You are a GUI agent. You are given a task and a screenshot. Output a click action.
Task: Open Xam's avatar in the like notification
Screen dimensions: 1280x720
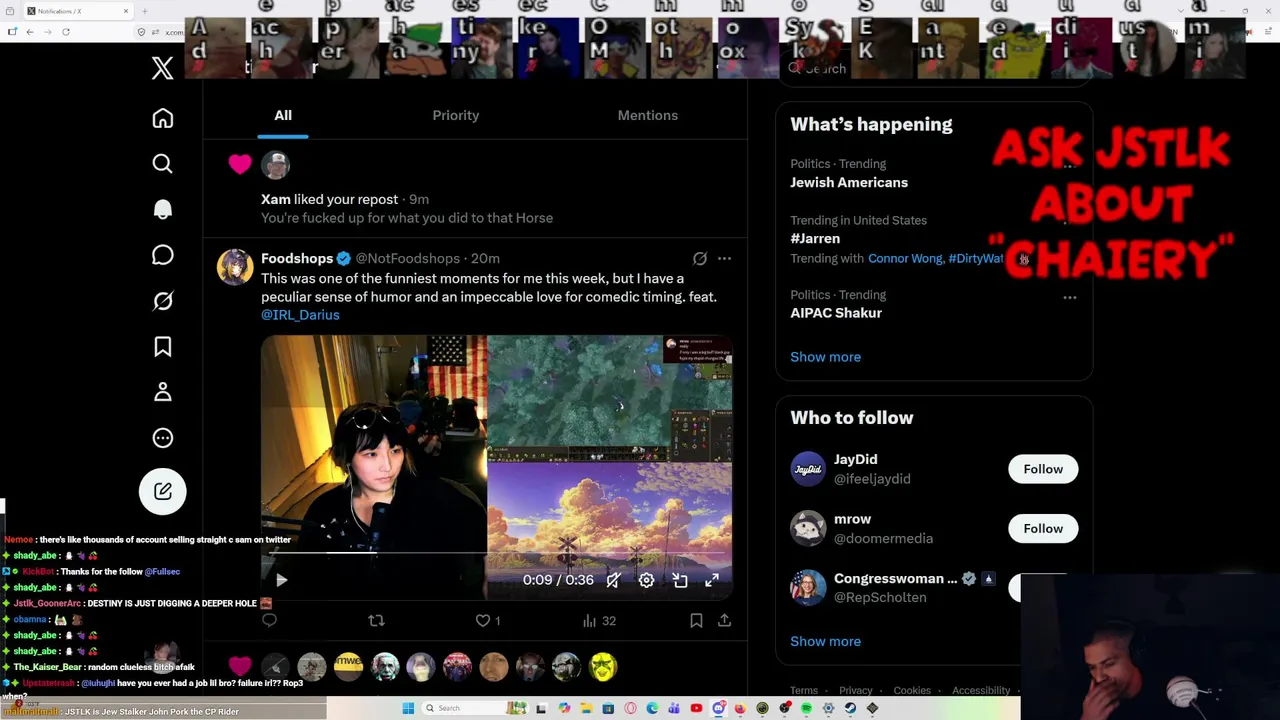tap(275, 165)
